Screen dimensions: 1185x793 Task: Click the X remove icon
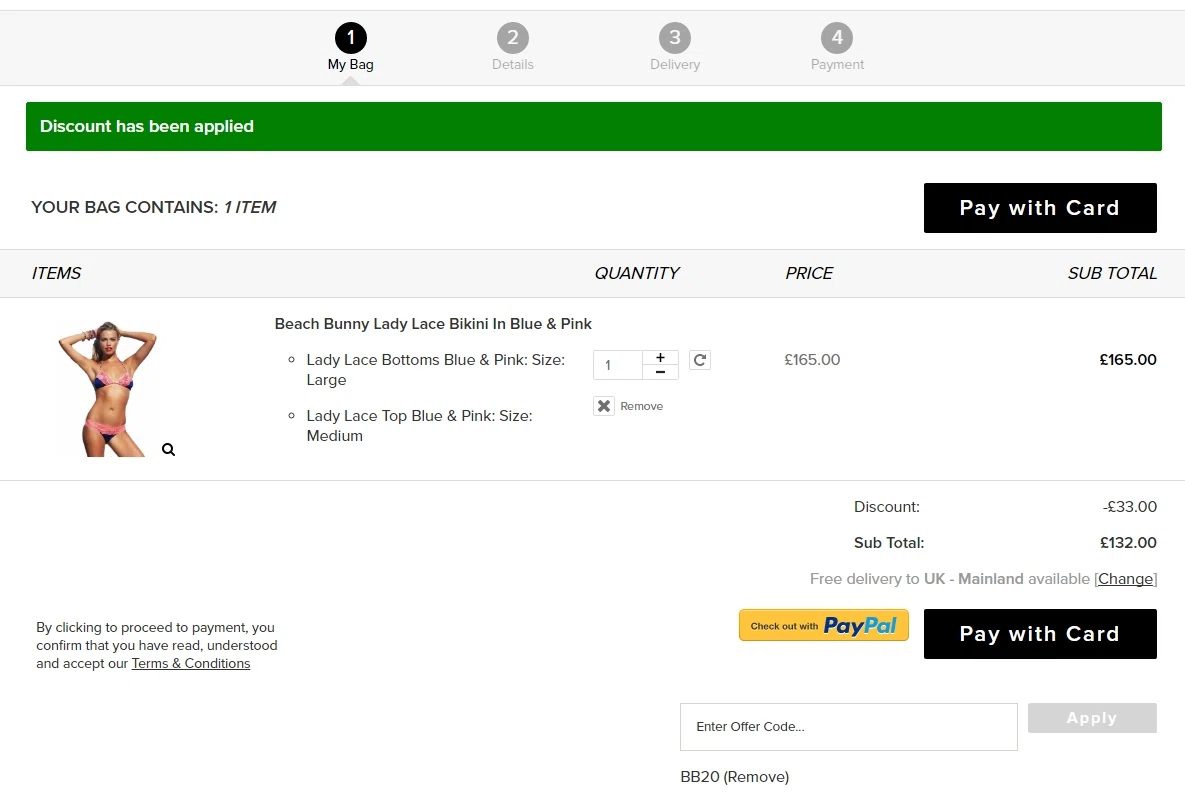(x=604, y=406)
